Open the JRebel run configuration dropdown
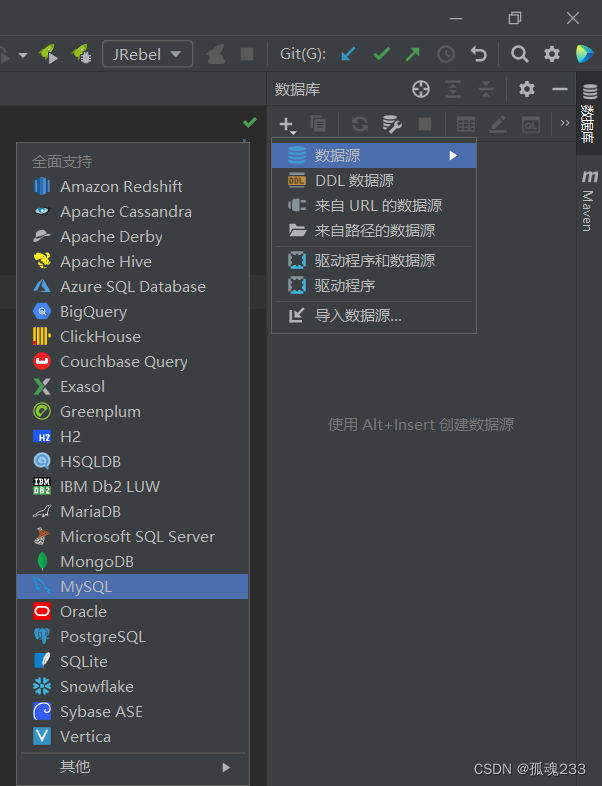Screen dimensions: 602x786 147,54
